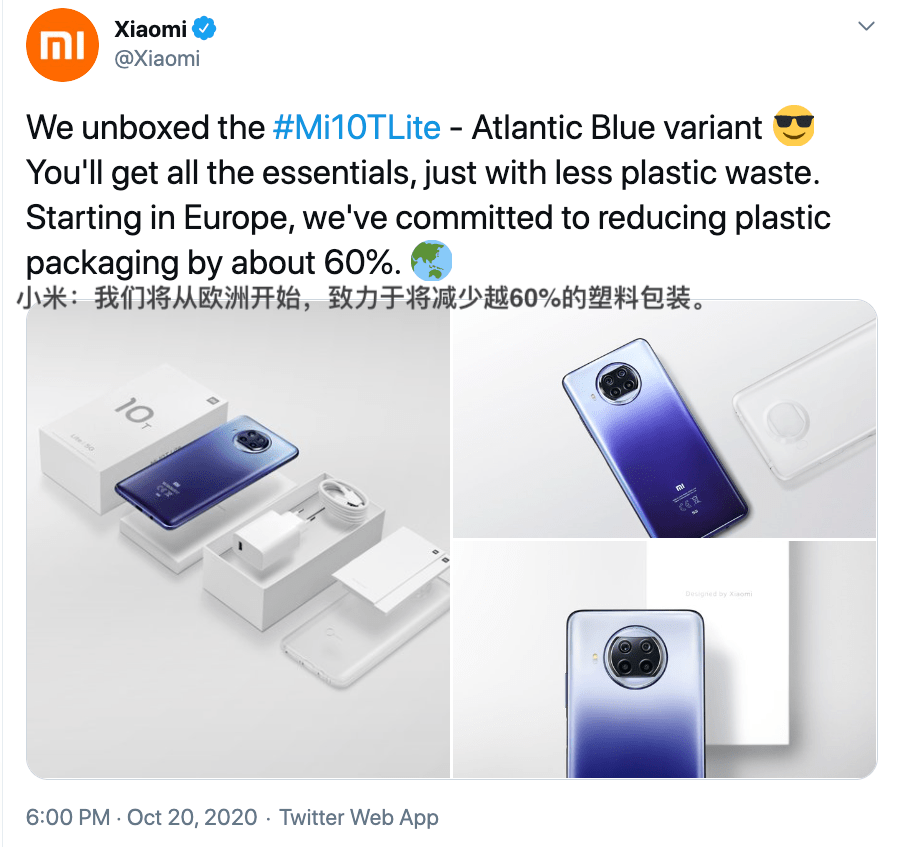Click the Oct 20, 2020 date
Image resolution: width=899 pixels, height=847 pixels.
(192, 817)
